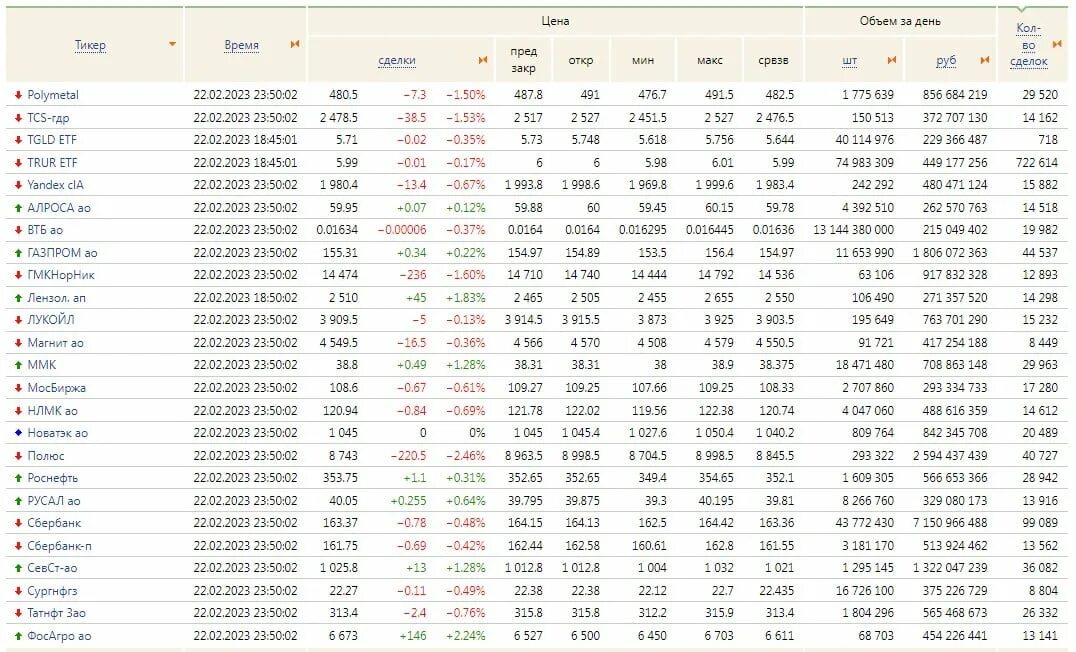Click the orange sort icon next to шт
The width and height of the screenshot is (1076, 652).
tap(891, 60)
